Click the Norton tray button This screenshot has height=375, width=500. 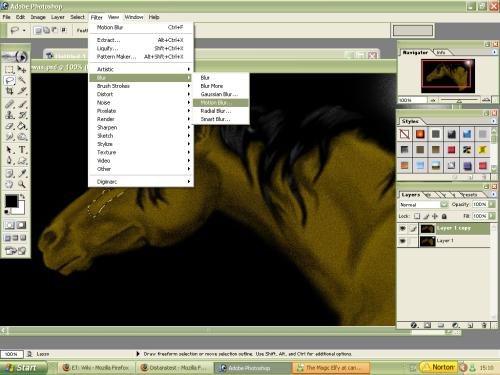pos(439,367)
